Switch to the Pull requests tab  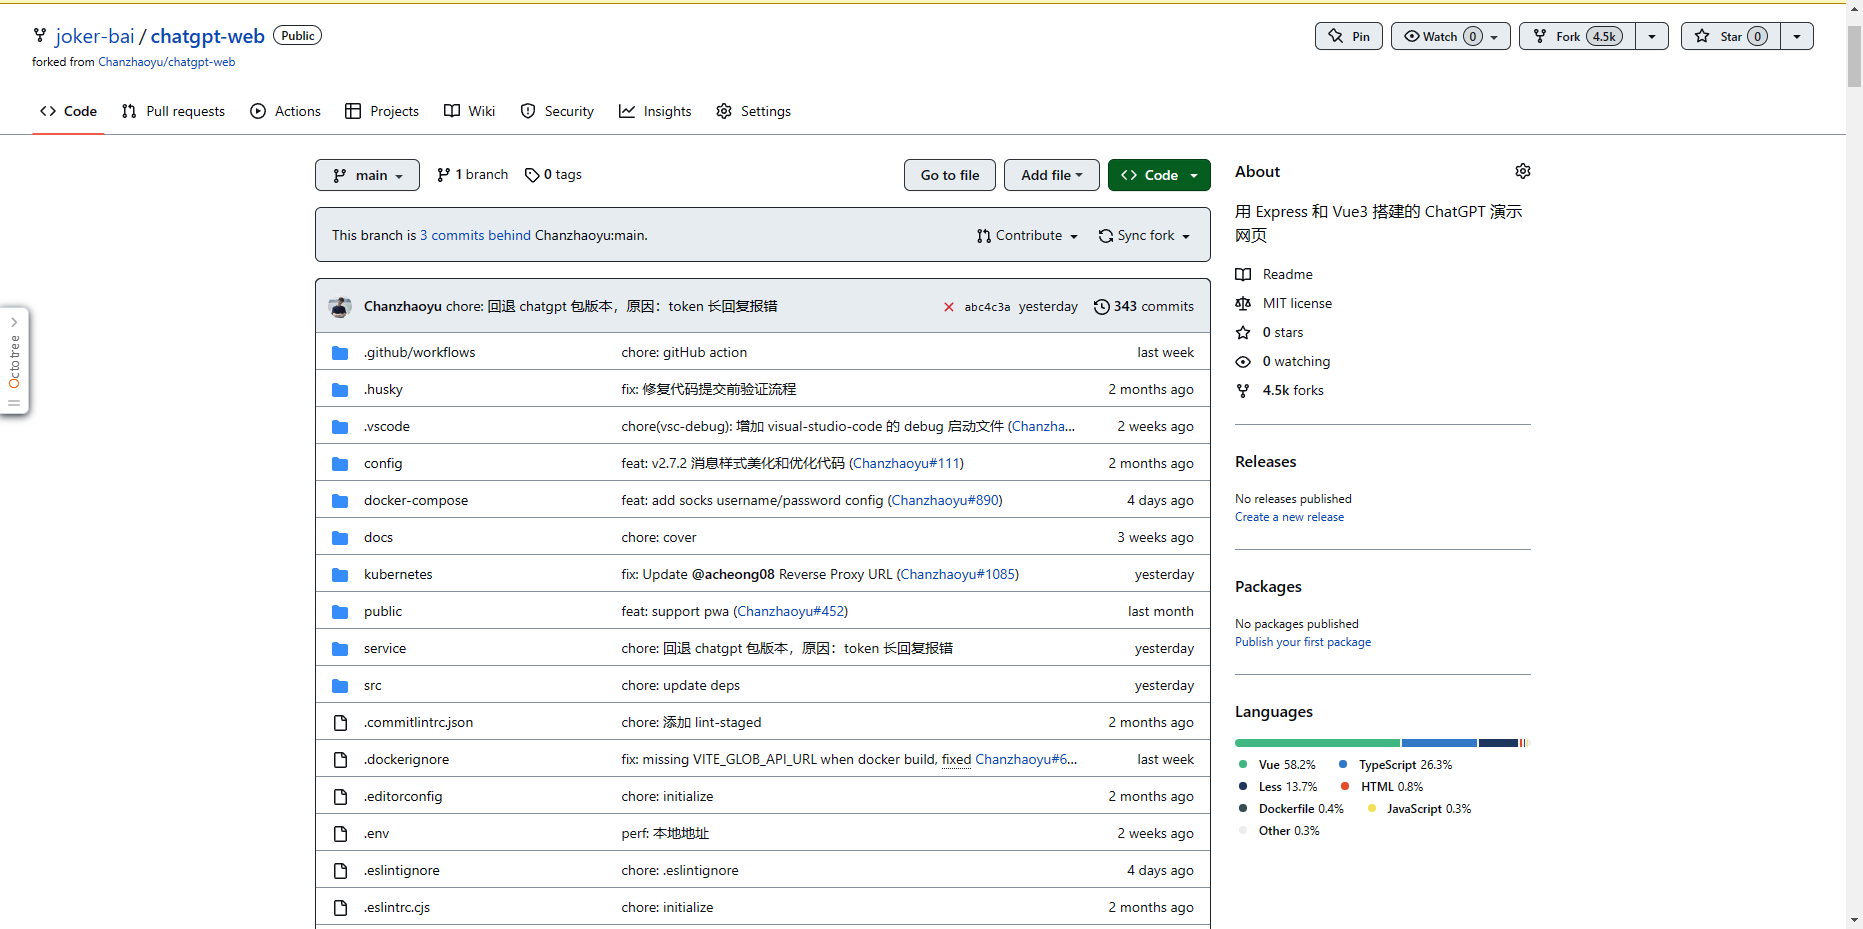[173, 111]
